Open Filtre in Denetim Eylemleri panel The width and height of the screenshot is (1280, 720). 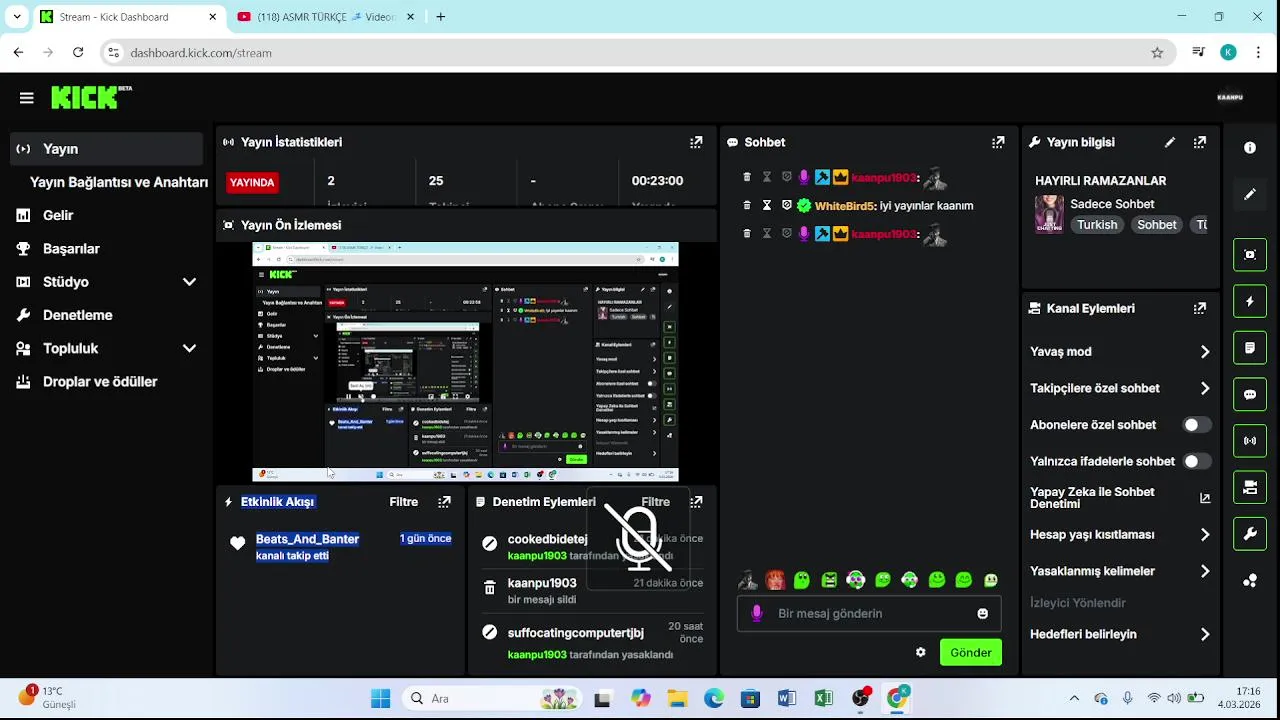655,502
